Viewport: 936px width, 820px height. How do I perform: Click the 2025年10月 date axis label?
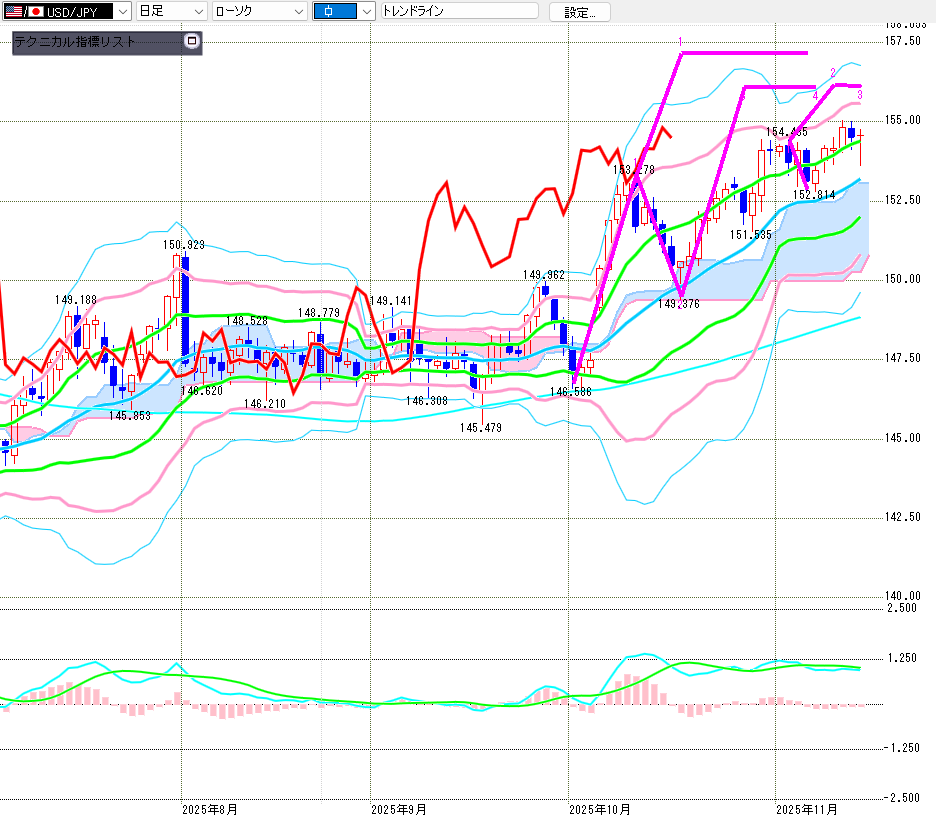(599, 808)
